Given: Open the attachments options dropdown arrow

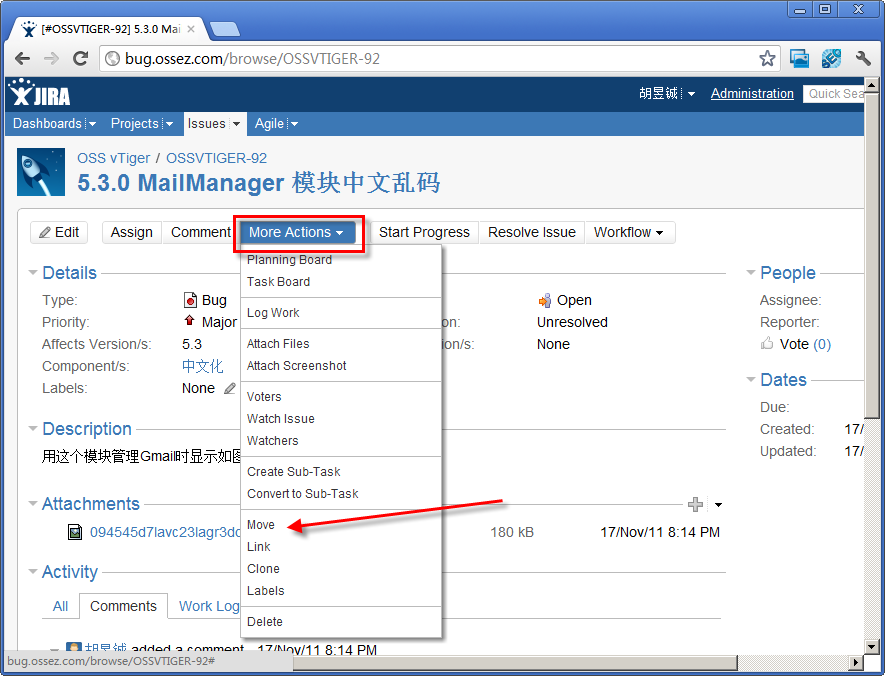Looking at the screenshot, I should (x=718, y=504).
